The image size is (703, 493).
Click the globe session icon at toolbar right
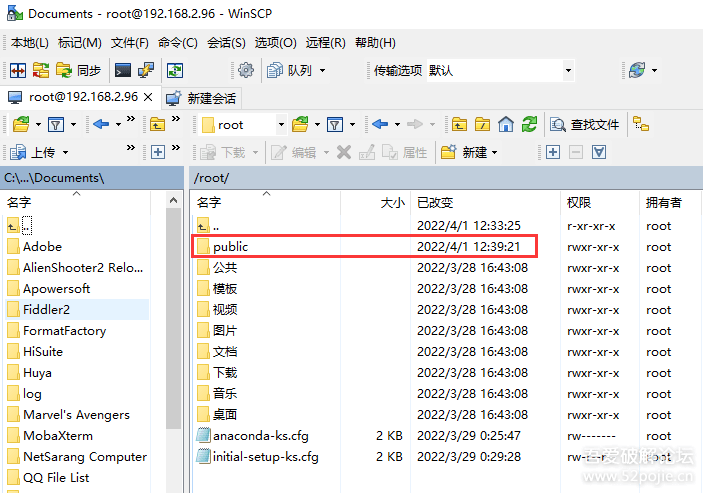(x=637, y=70)
